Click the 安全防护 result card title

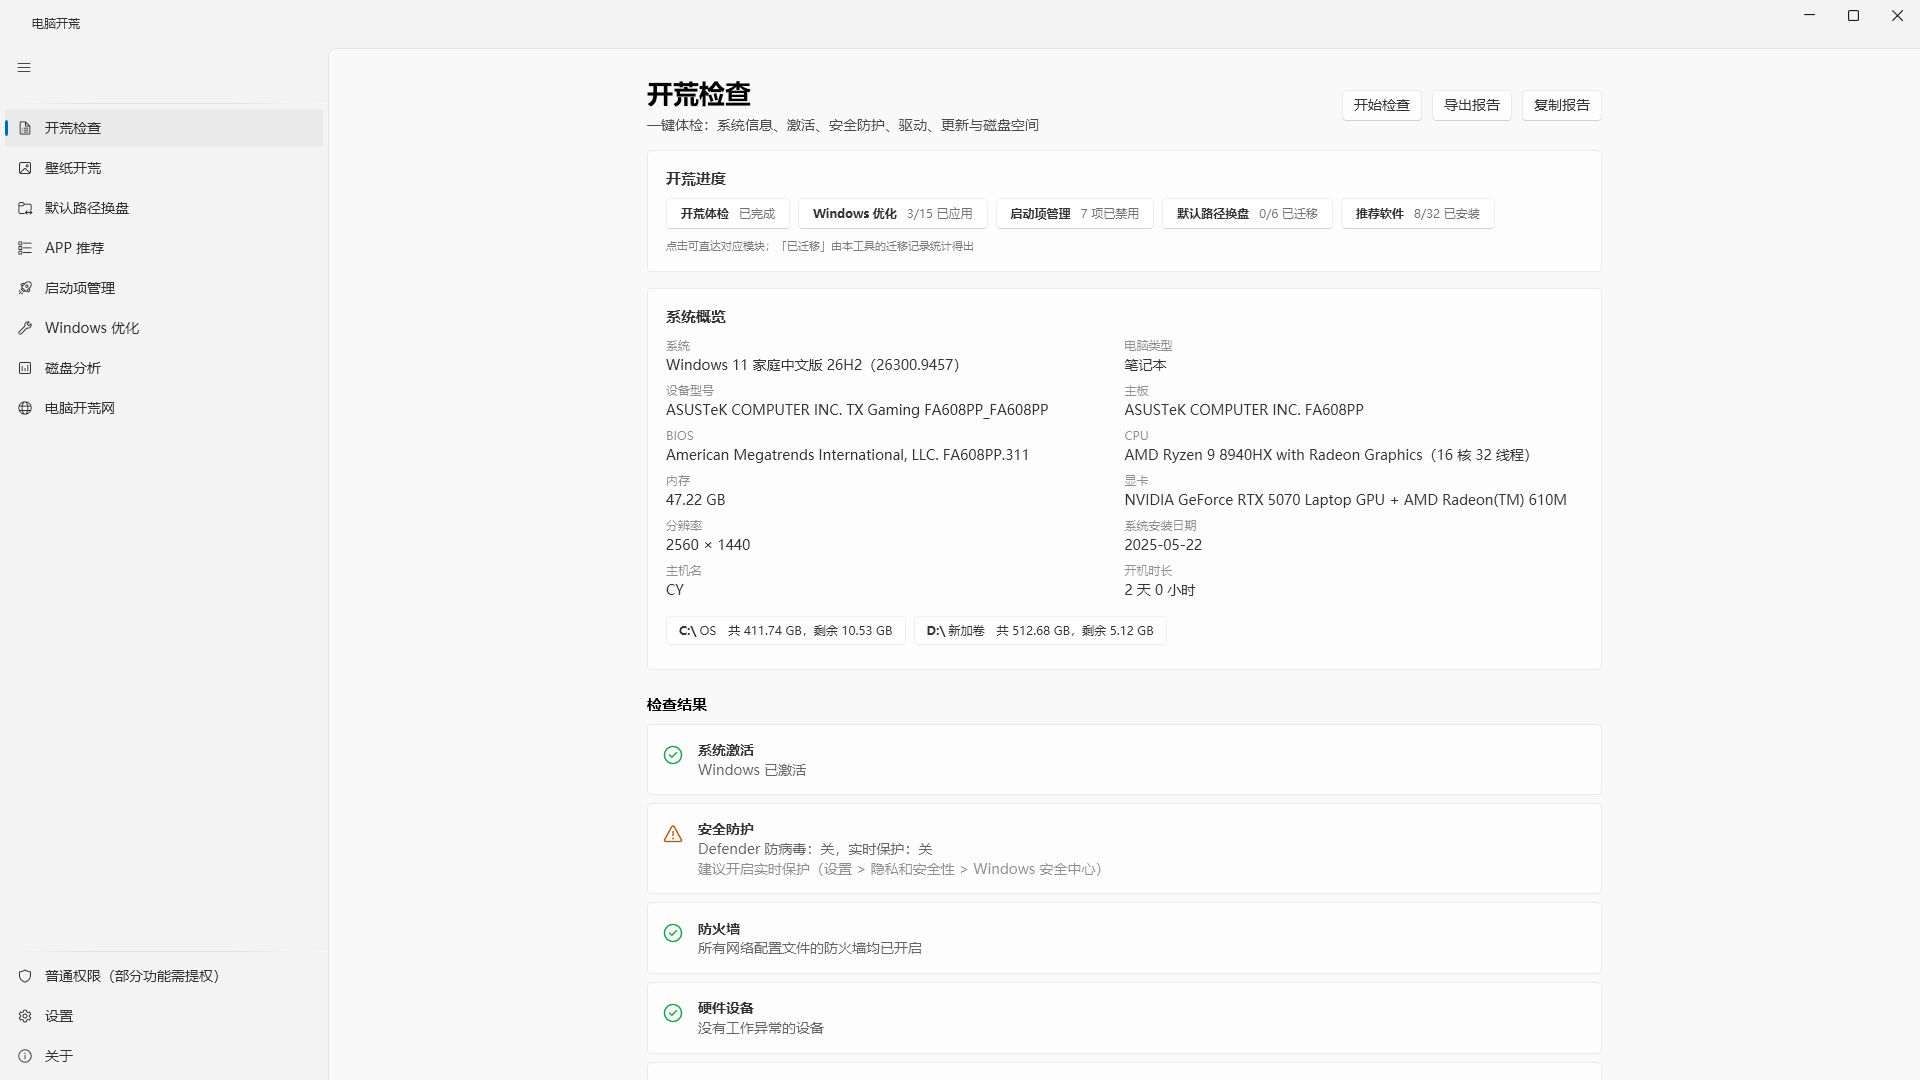[x=726, y=829]
